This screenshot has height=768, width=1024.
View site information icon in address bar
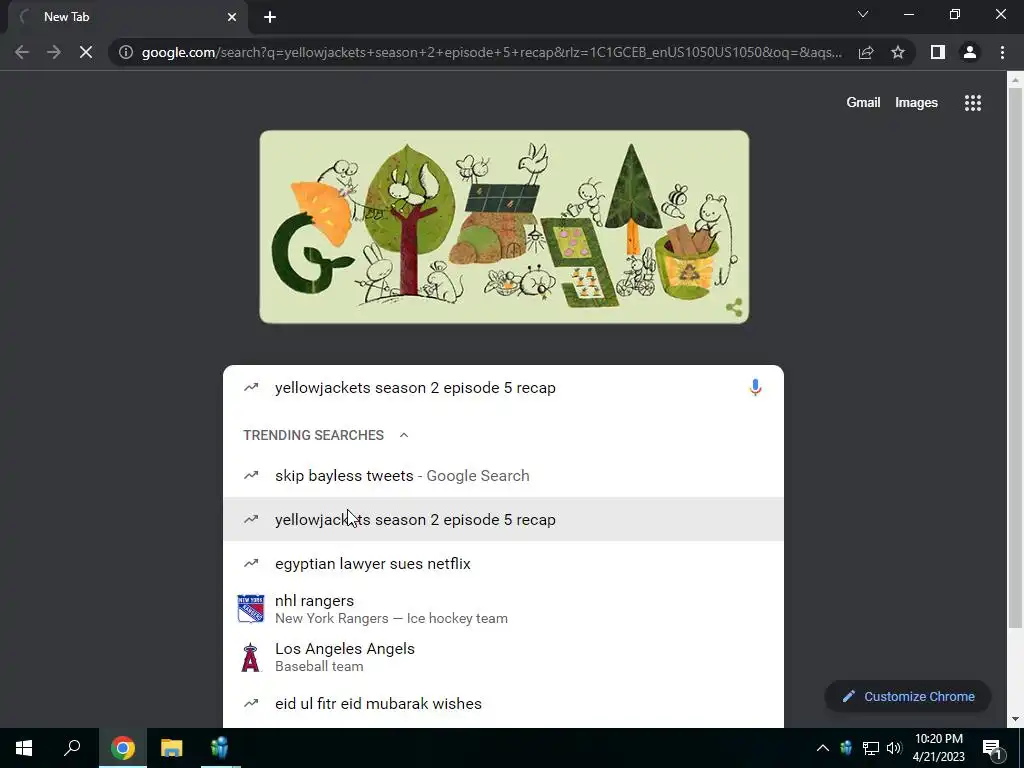(126, 52)
